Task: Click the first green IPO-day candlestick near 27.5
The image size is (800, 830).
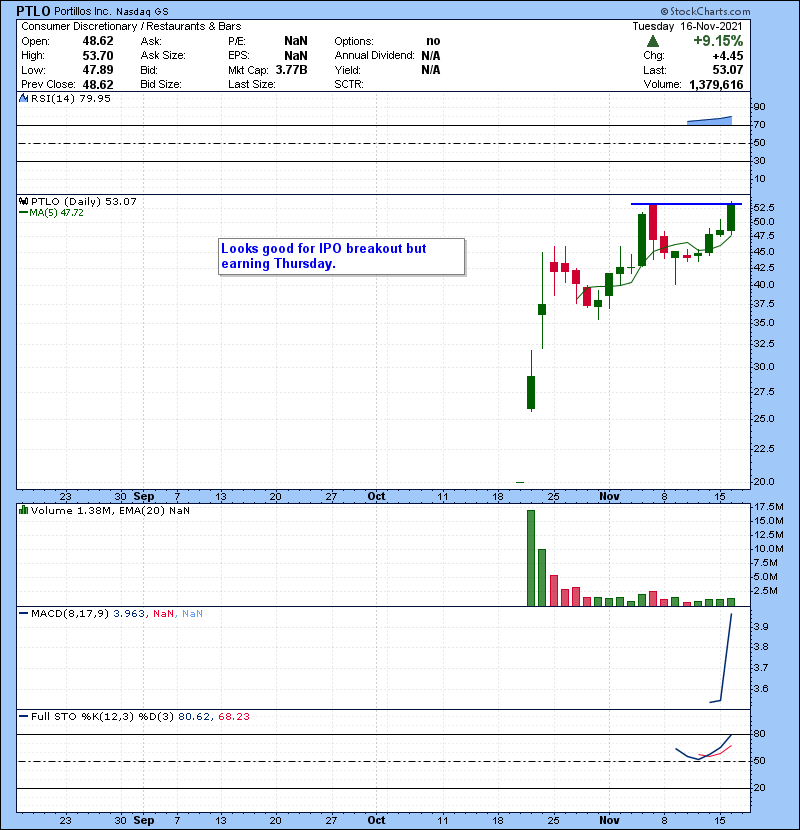Action: coord(531,392)
